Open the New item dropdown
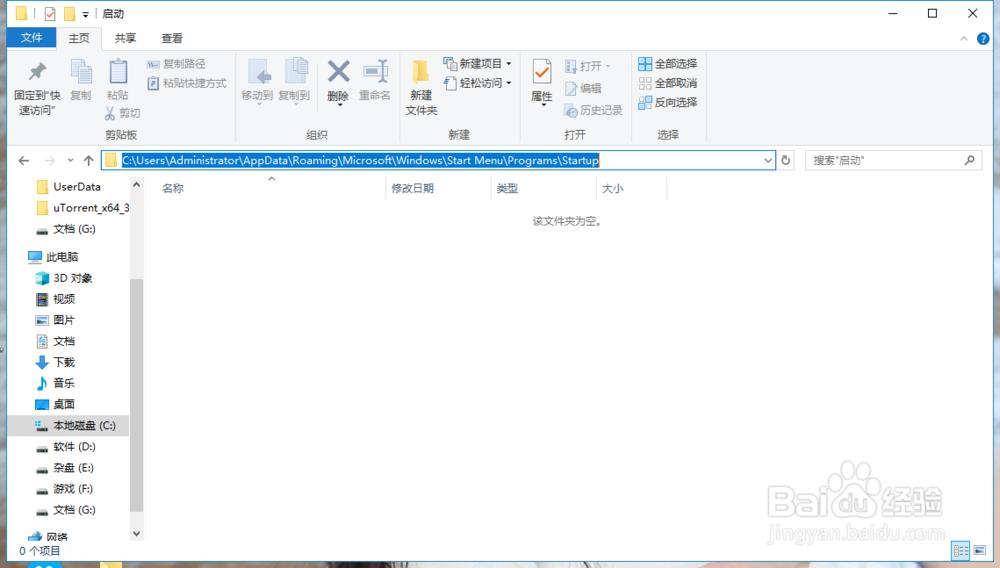Viewport: 1000px width, 568px height. pos(478,64)
